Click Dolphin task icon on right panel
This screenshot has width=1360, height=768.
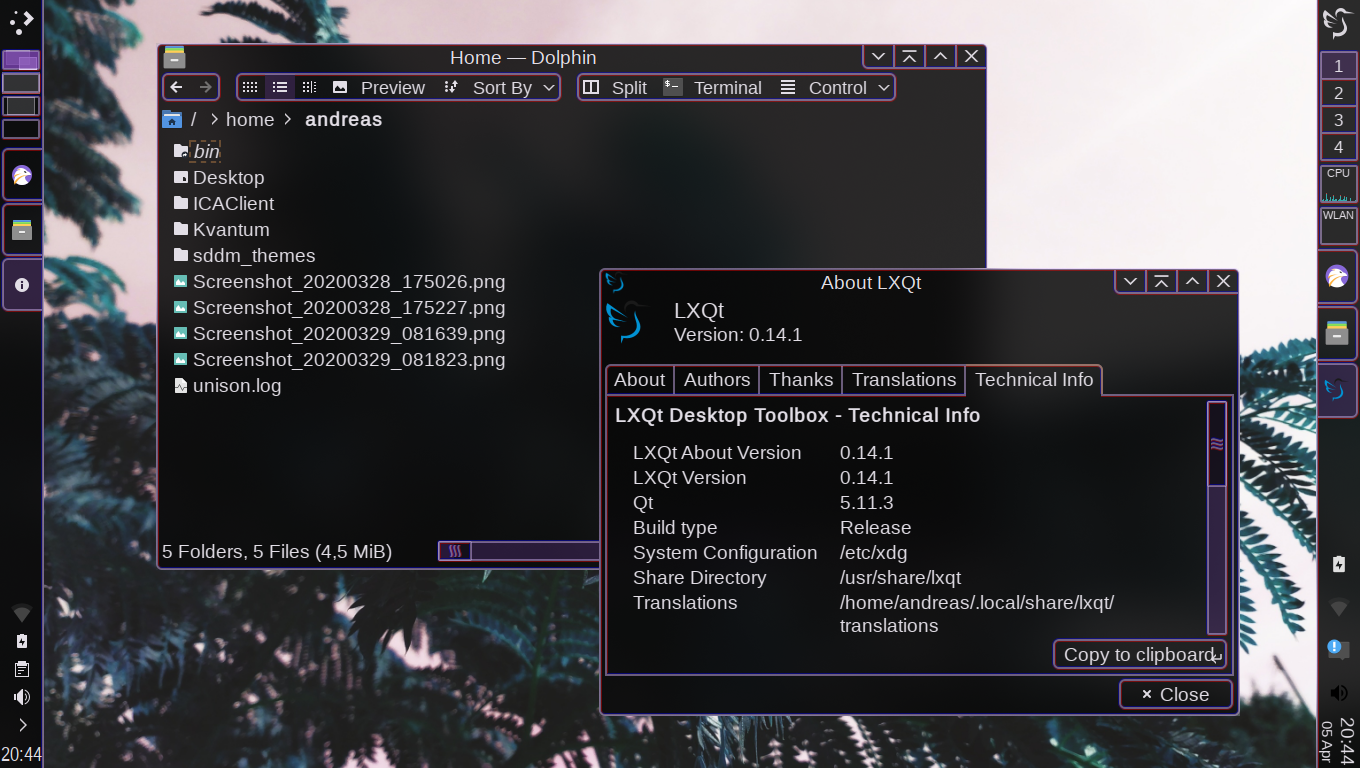1337,333
